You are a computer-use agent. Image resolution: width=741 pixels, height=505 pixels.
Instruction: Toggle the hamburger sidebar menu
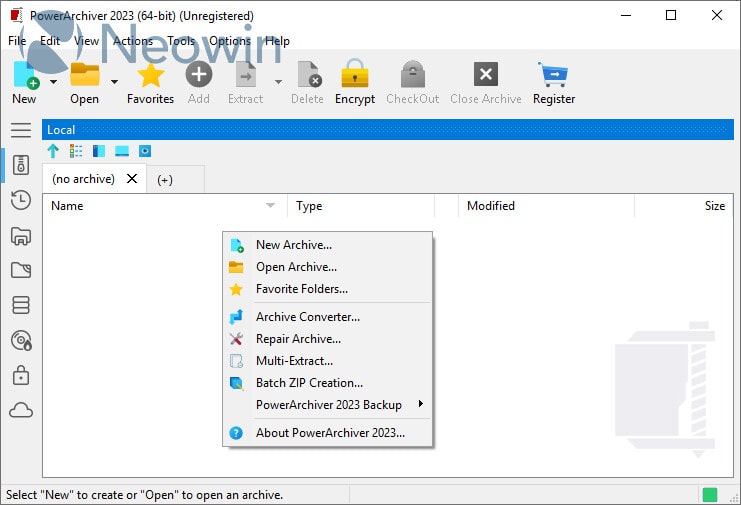pyautogui.click(x=21, y=130)
